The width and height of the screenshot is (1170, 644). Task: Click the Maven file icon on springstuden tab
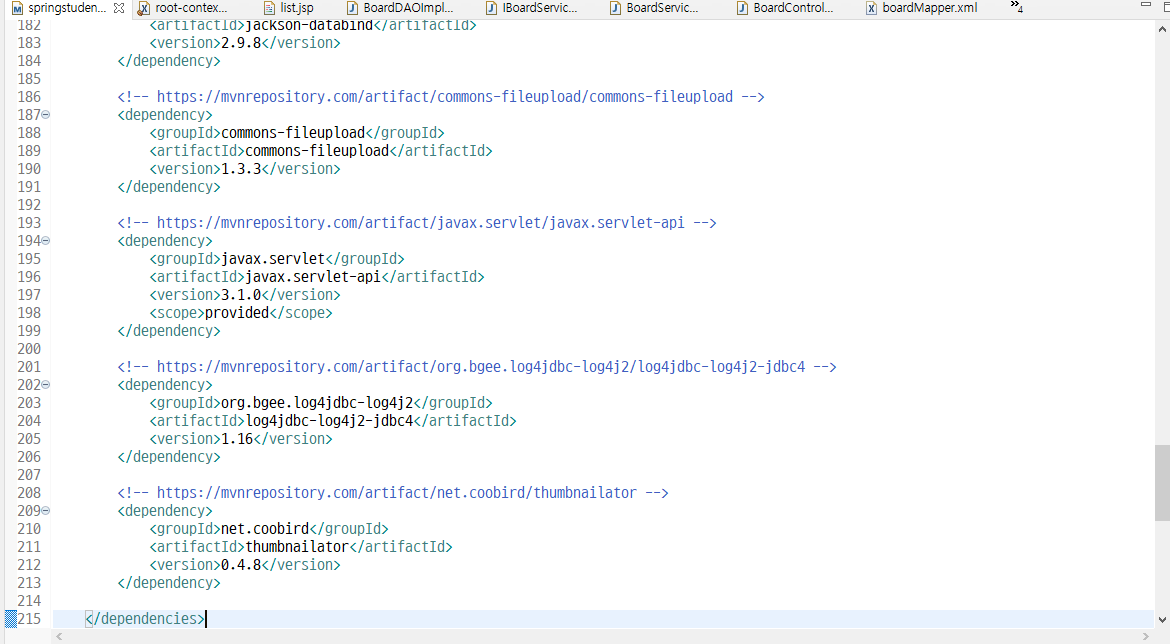[17, 9]
